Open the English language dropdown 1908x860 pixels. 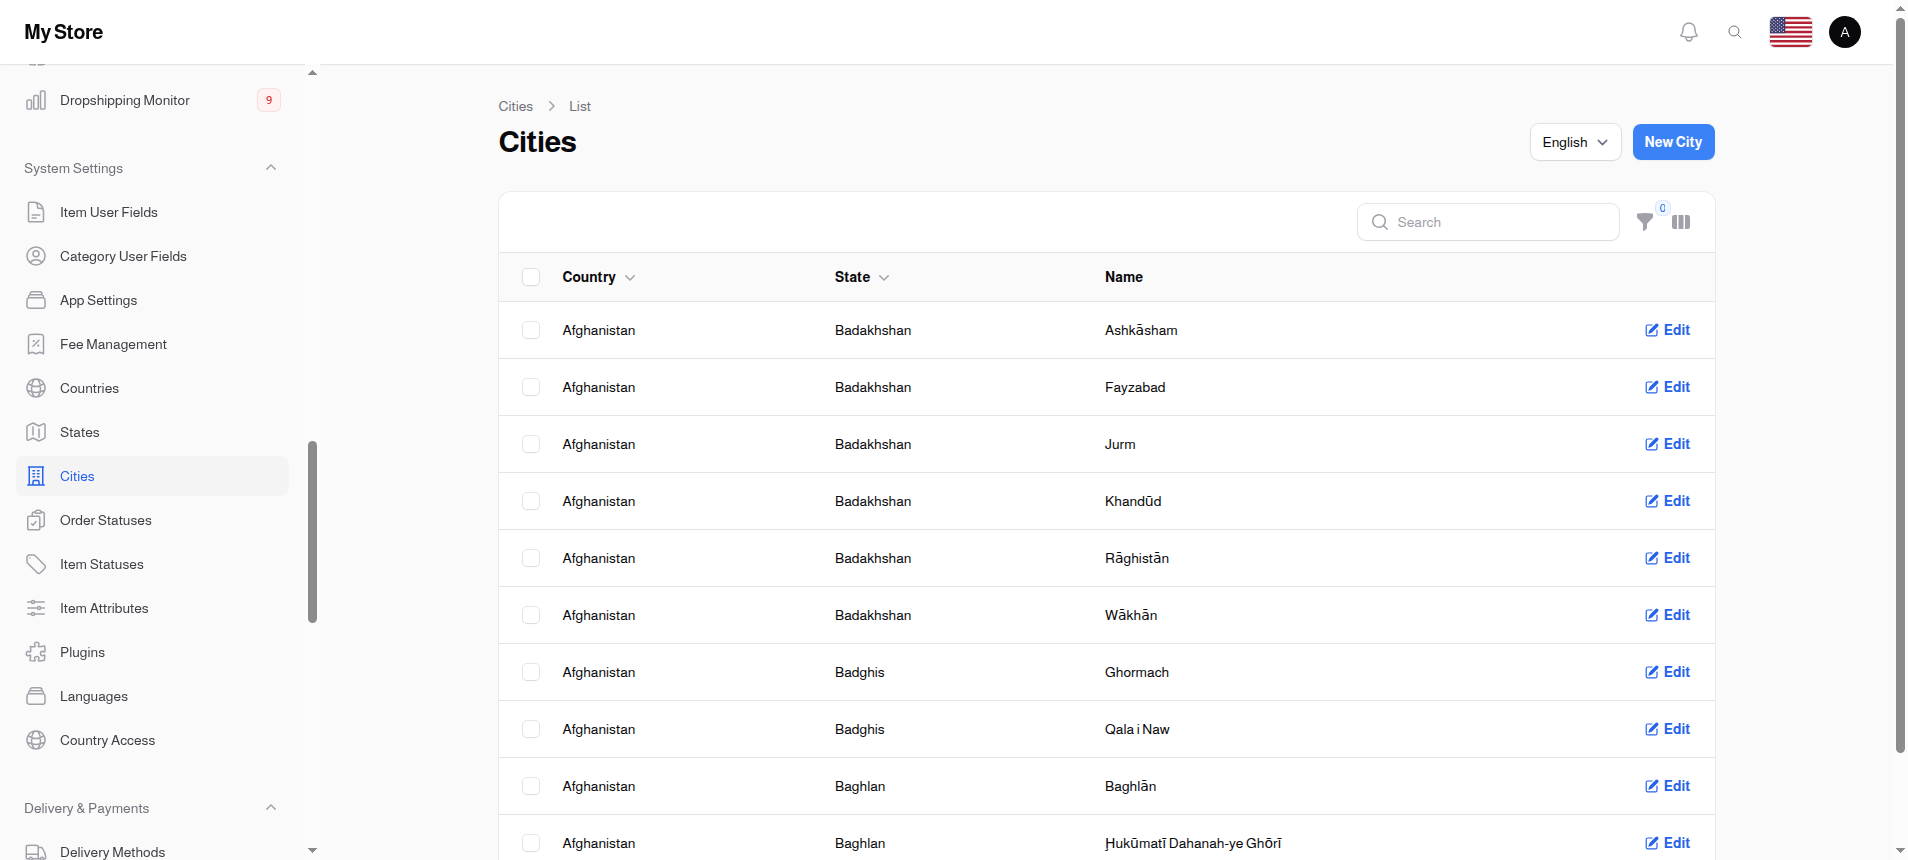coord(1575,142)
